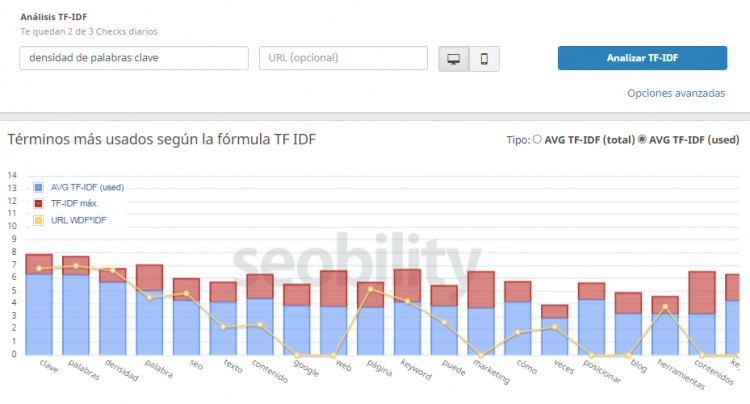Click the 'contenidos' bar in chart

pyautogui.click(x=702, y=313)
